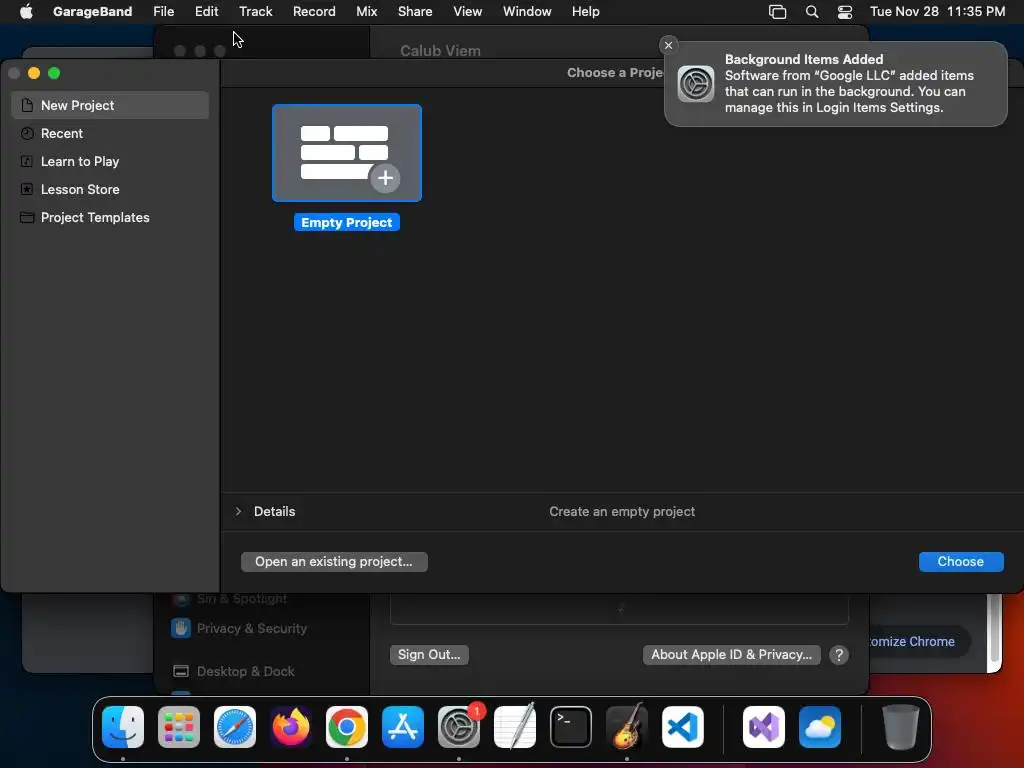Select New Project in the sidebar
Viewport: 1024px width, 768px height.
(x=110, y=105)
